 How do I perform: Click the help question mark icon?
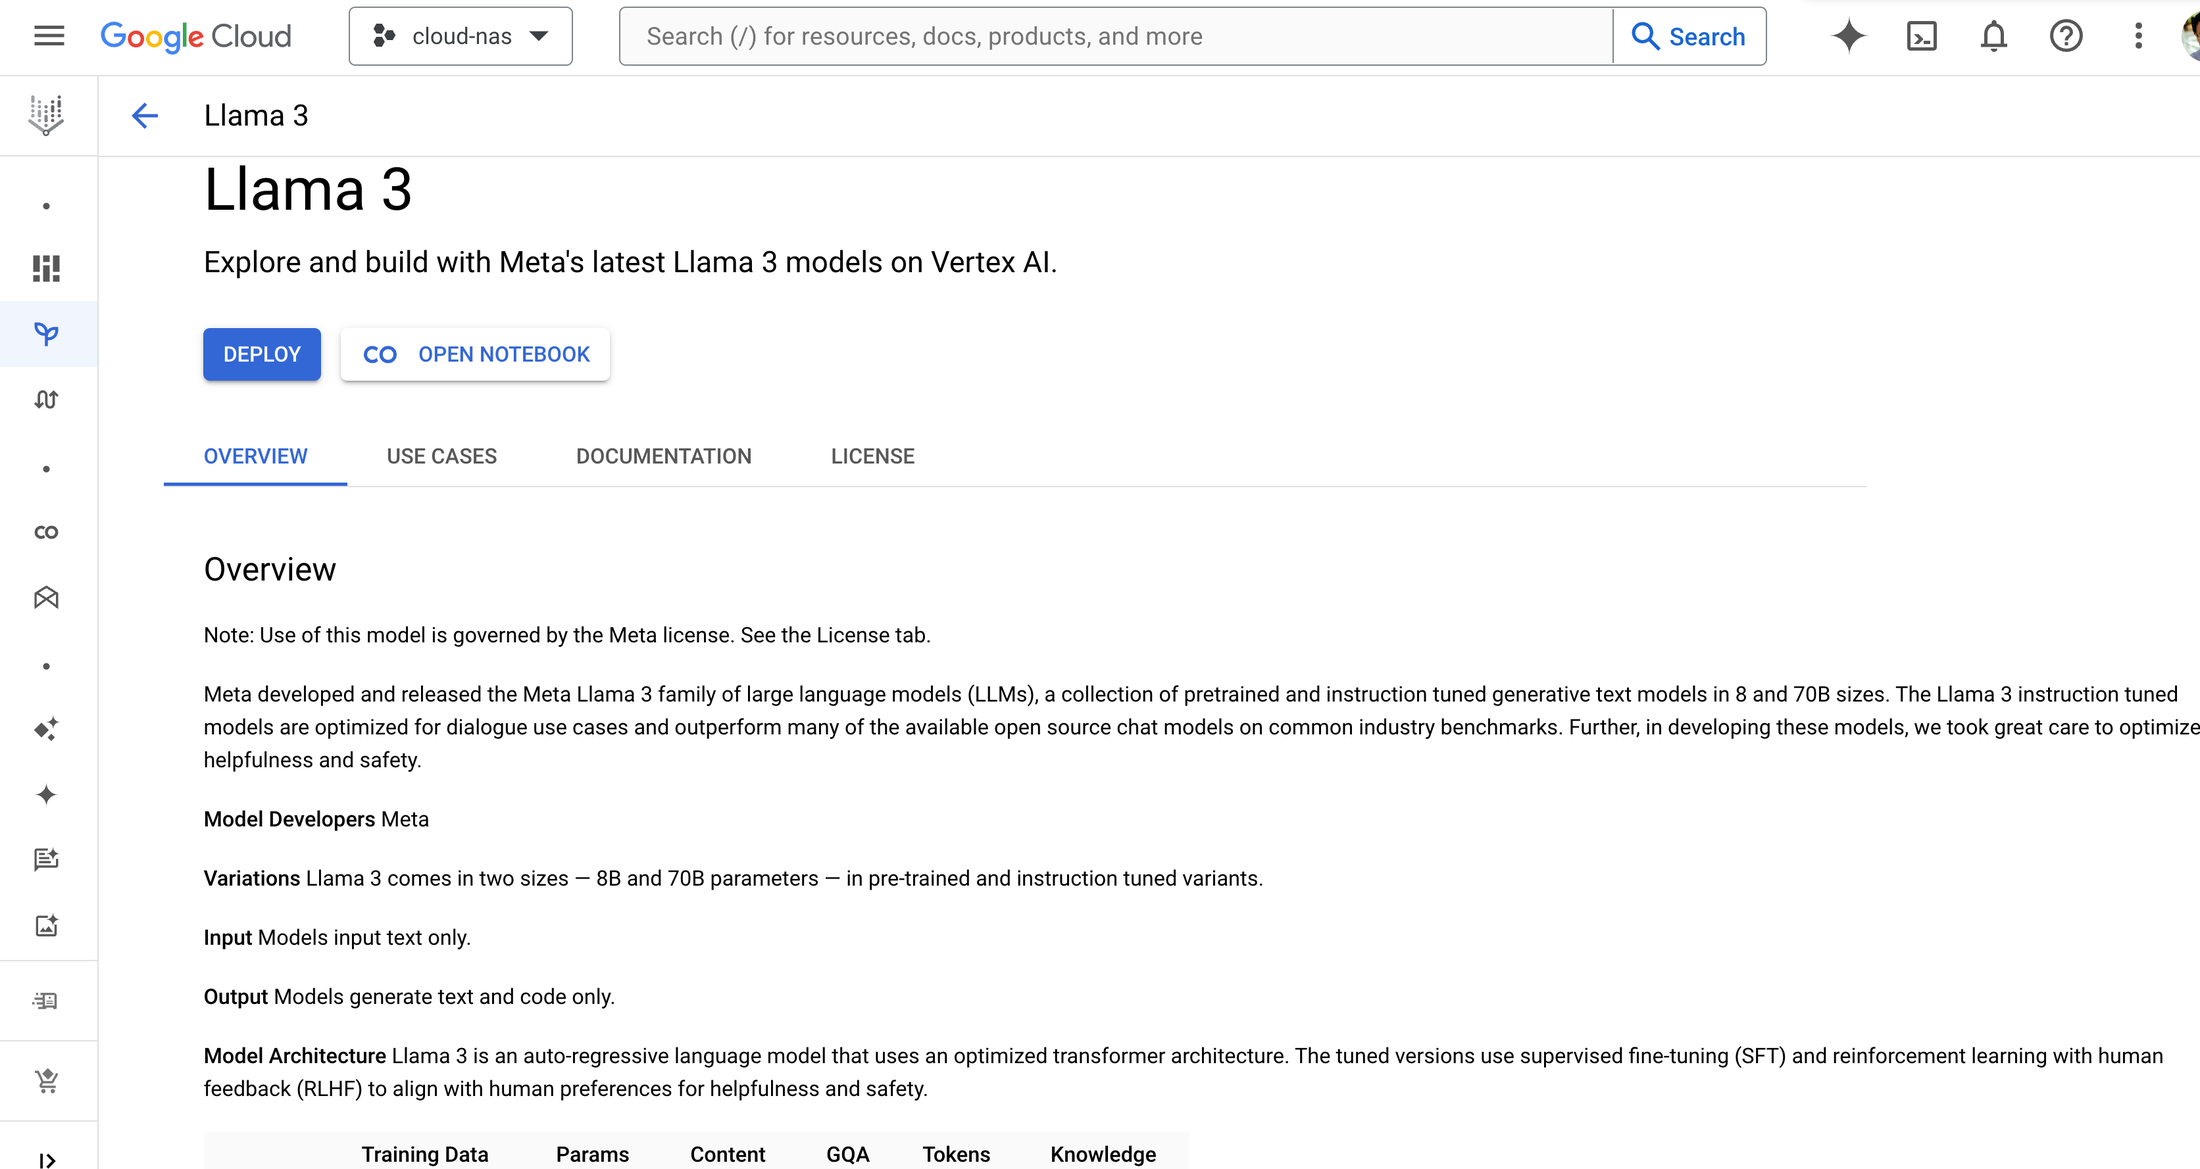2066,35
